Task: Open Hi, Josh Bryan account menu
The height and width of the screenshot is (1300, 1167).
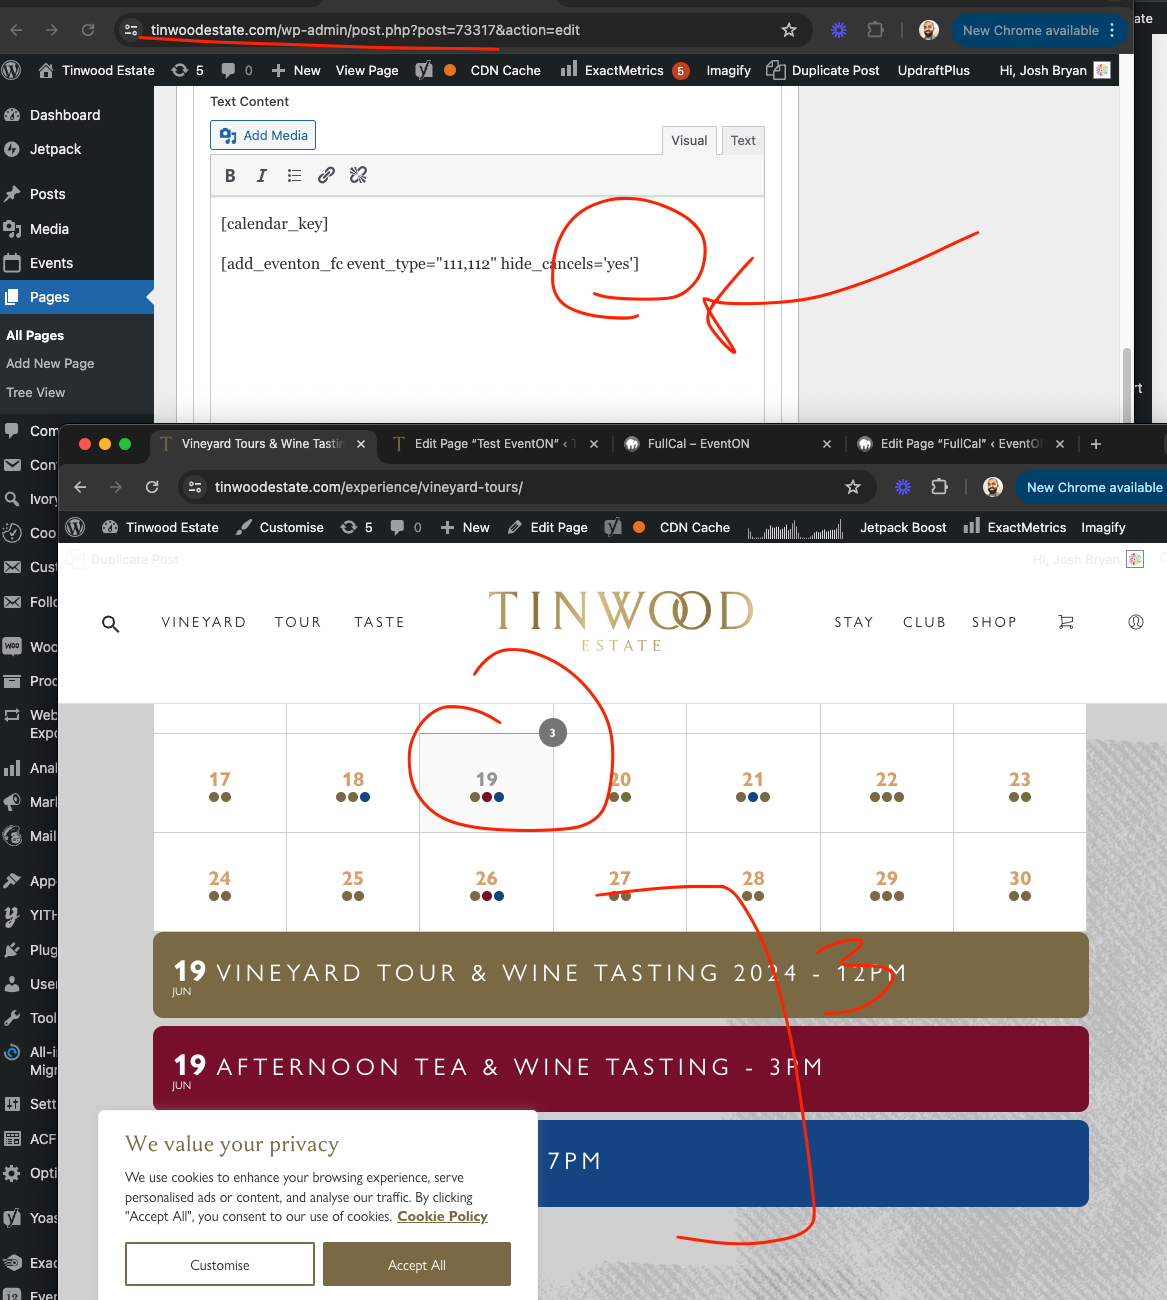Action: [x=1055, y=70]
